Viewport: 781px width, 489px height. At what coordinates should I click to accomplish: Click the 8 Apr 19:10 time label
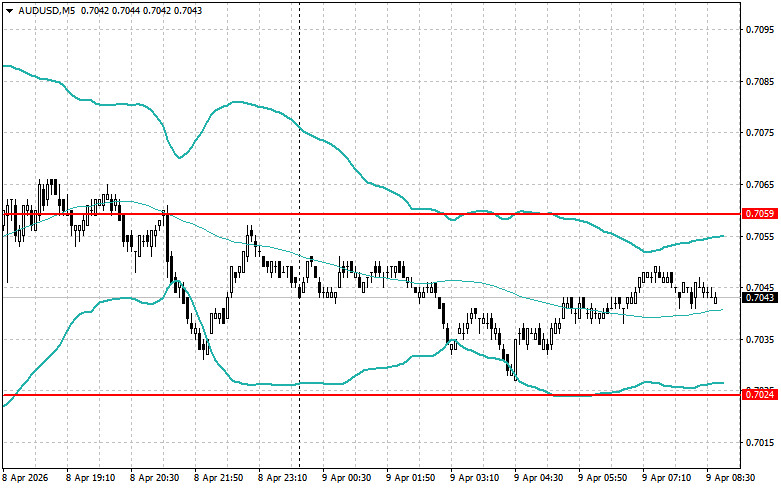pos(91,478)
